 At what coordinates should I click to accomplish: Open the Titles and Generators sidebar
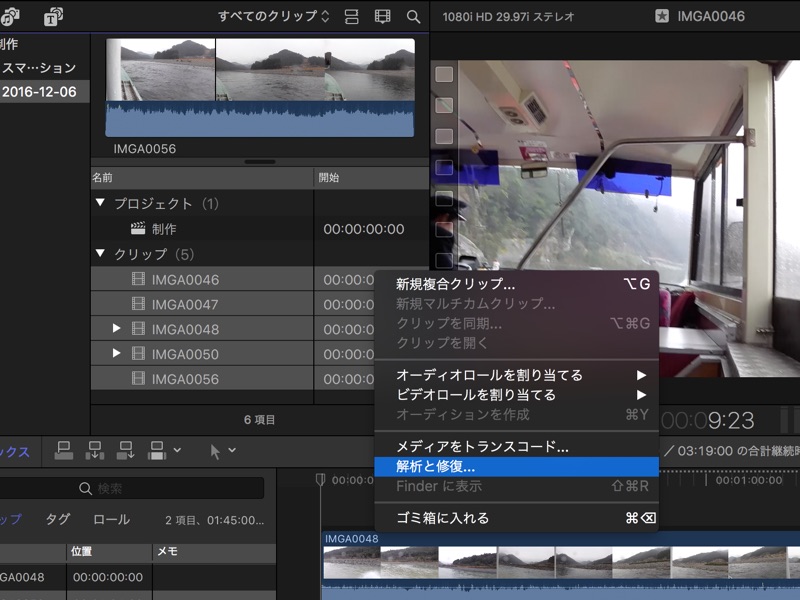point(53,17)
